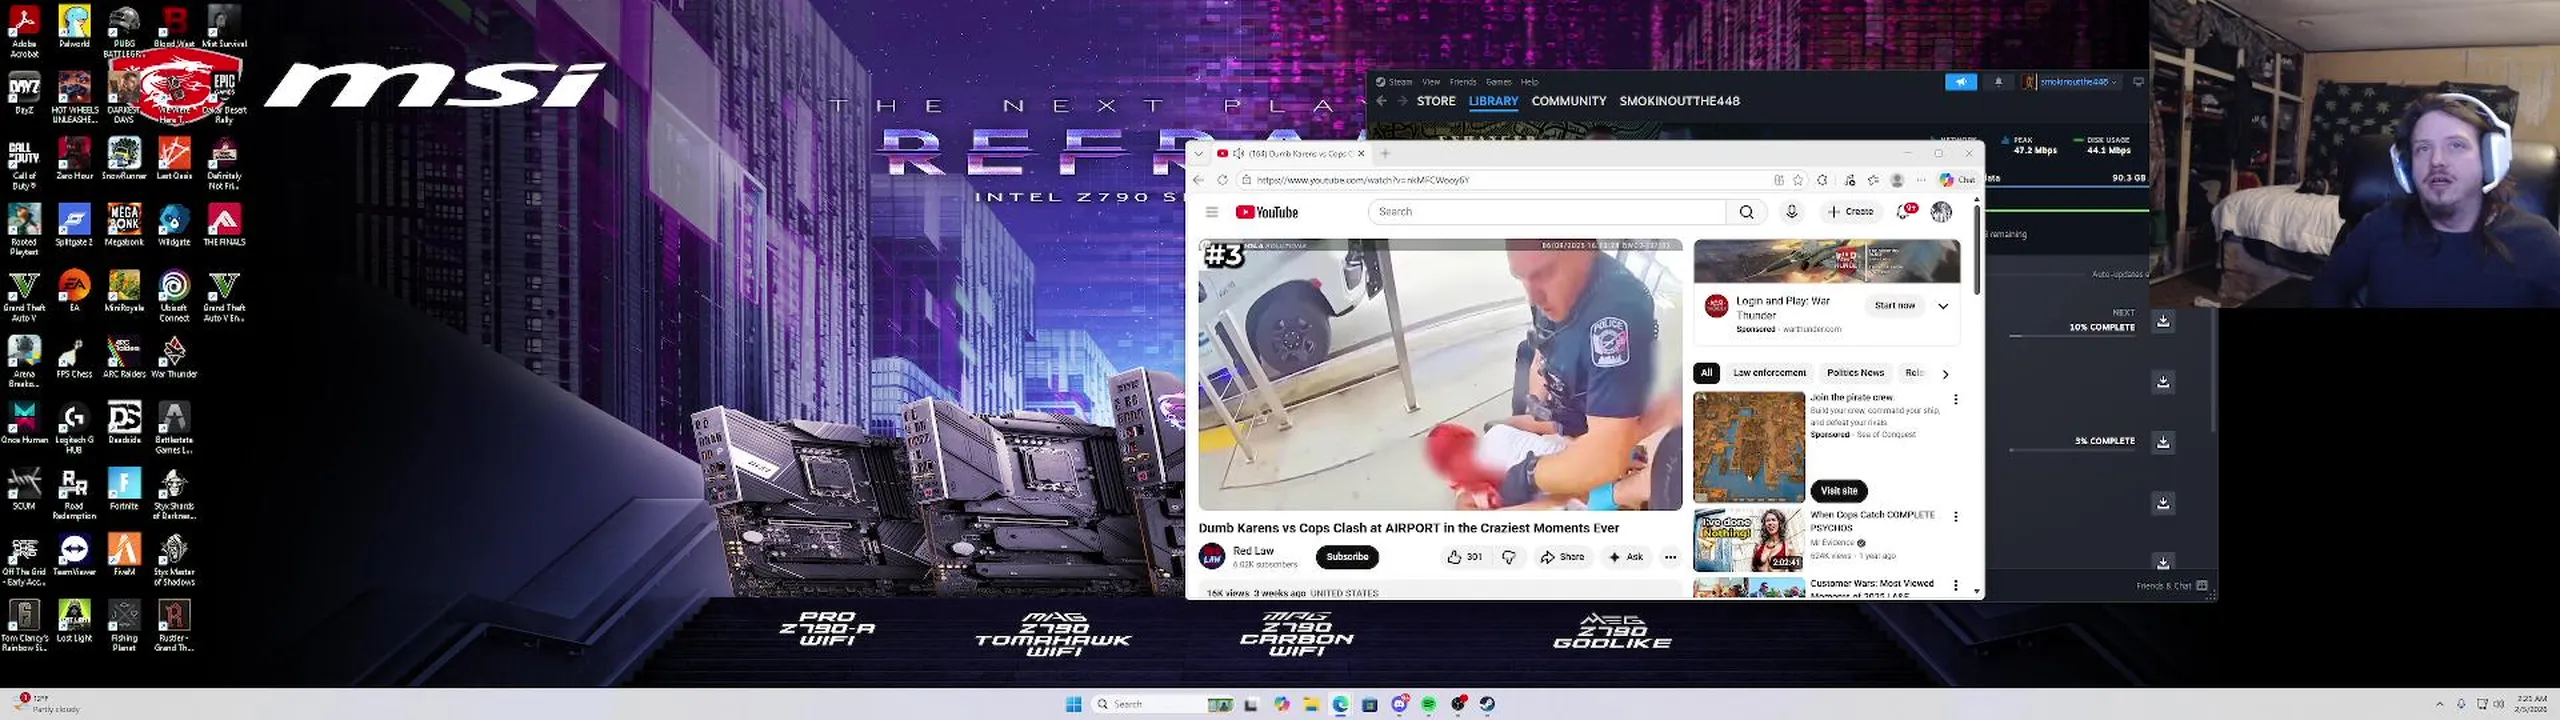Click the 10% COMPLETE progress bar
This screenshot has height=720, width=2560.
(x=2071, y=337)
